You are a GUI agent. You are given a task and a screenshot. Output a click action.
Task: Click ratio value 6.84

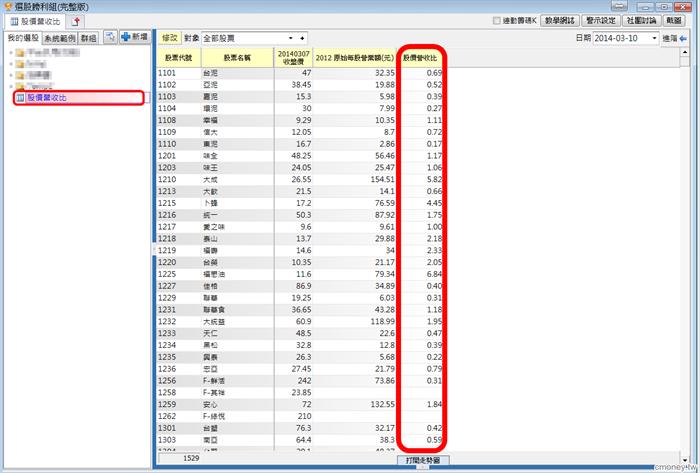click(434, 274)
